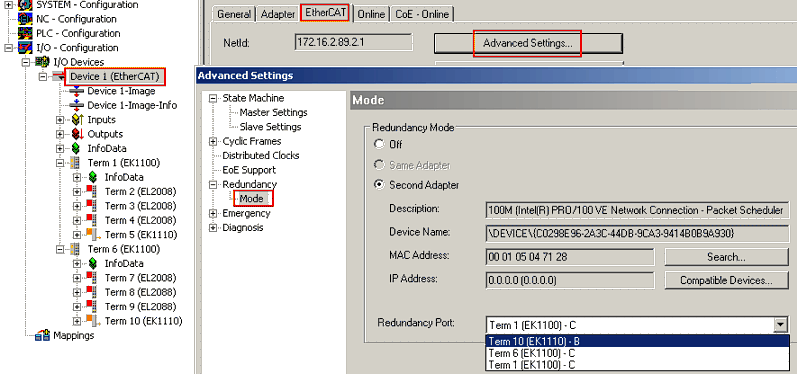The image size is (797, 374).
Task: Click the Term 1 (EK1100) coupler icon
Action: coord(76,163)
